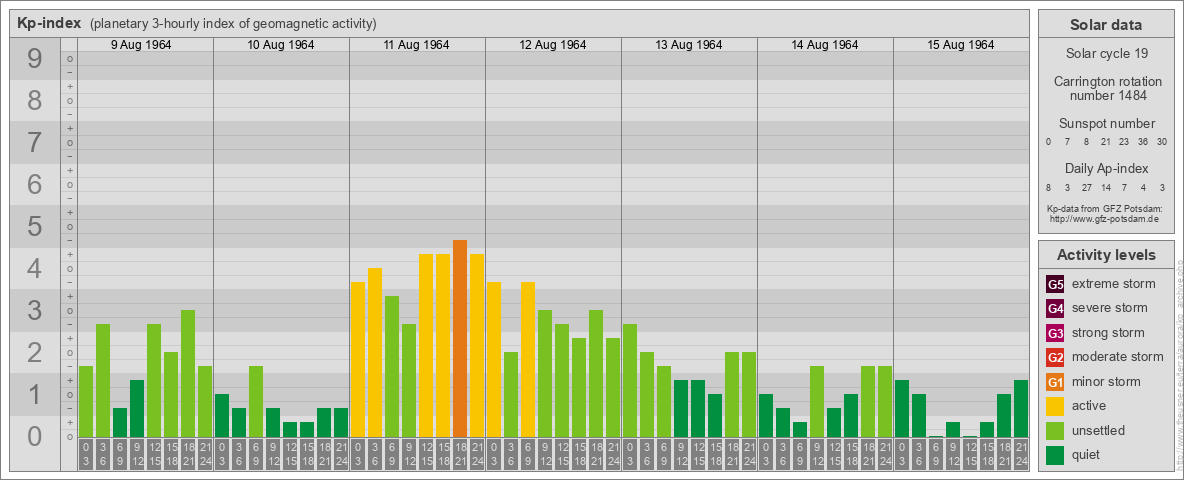
Task: Click the 3-6 bar on 9 Aug
Action: point(103,380)
